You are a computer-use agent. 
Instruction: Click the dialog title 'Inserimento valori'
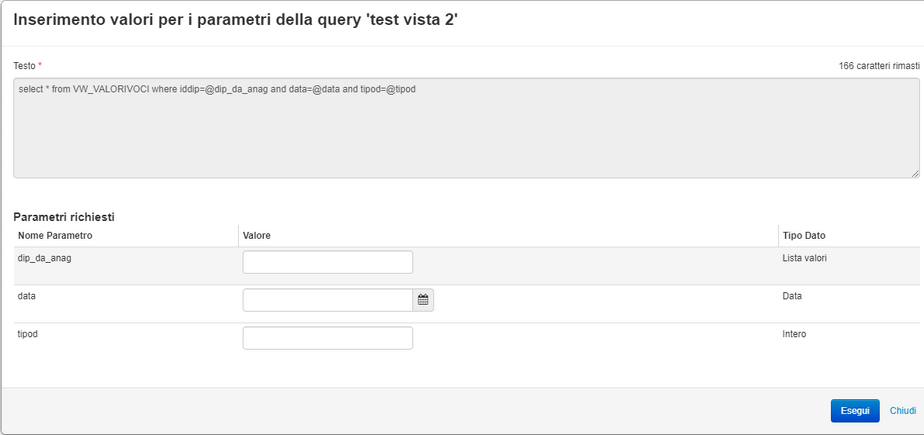coord(235,20)
